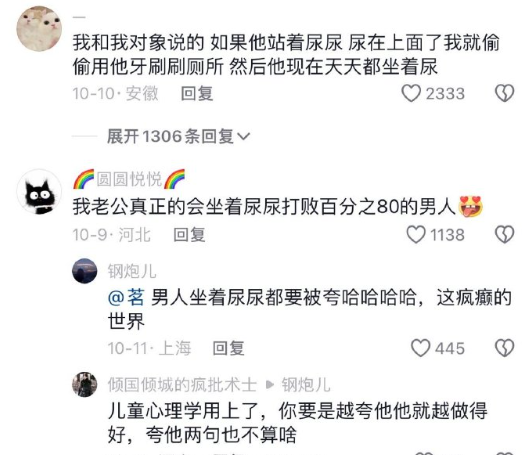Like the comment with 2333 likes
529x455 pixels.
click(411, 93)
